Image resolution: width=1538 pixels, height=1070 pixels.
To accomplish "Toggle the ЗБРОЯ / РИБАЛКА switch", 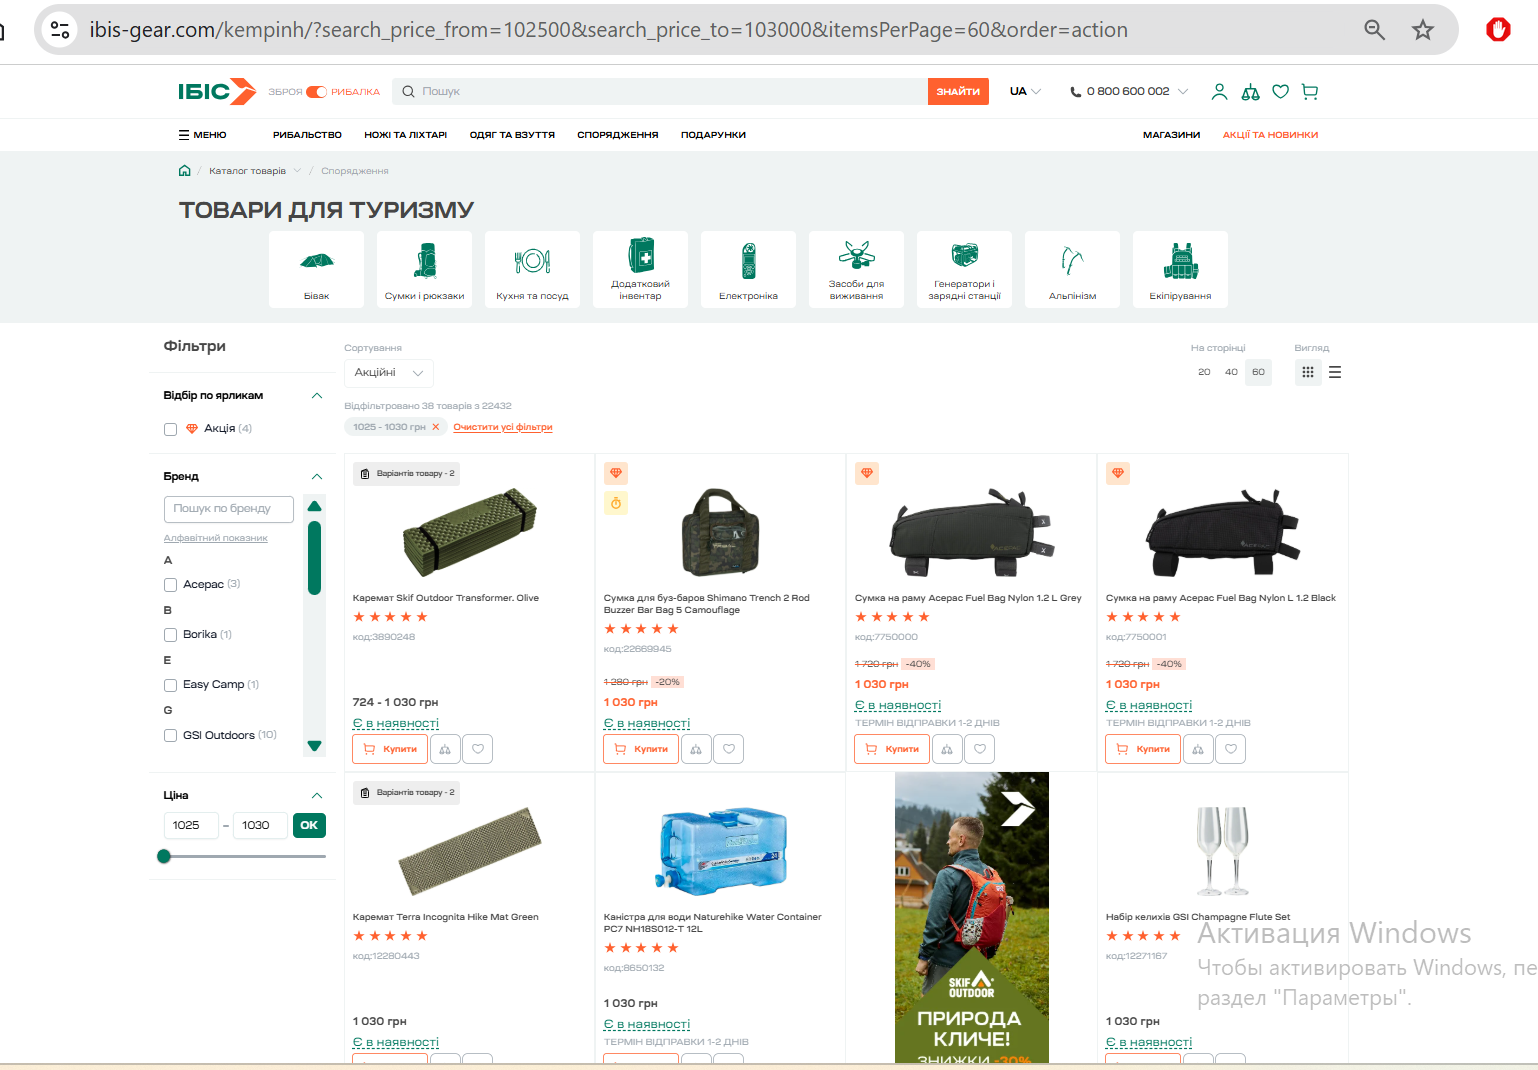I will (x=317, y=92).
